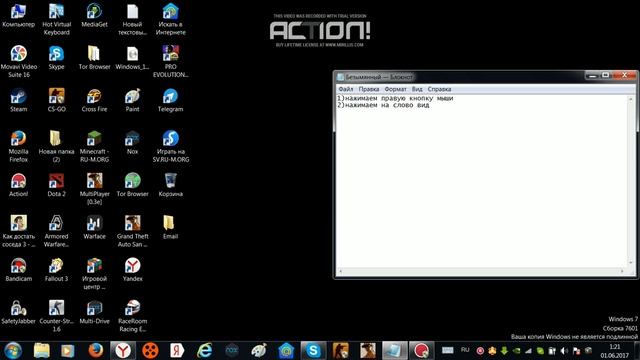Open the Windows Start menu

13,351
